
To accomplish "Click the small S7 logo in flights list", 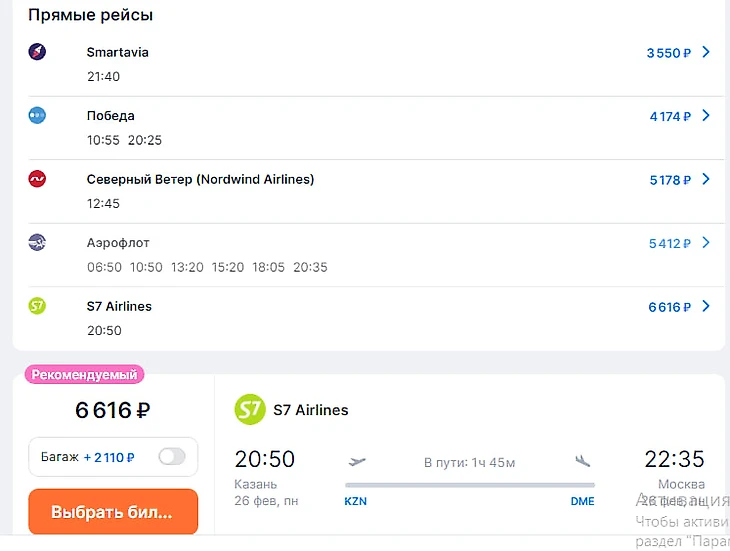I will 37,306.
